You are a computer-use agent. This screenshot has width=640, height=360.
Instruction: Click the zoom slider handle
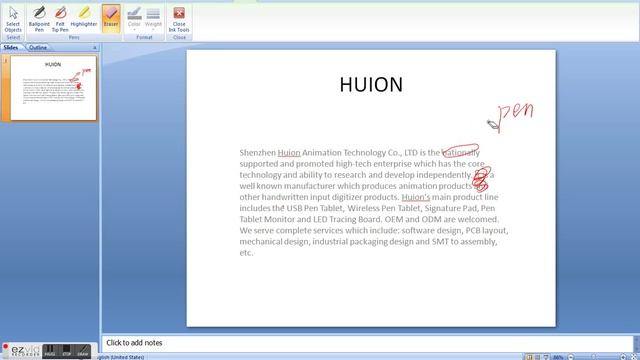[x=594, y=358]
